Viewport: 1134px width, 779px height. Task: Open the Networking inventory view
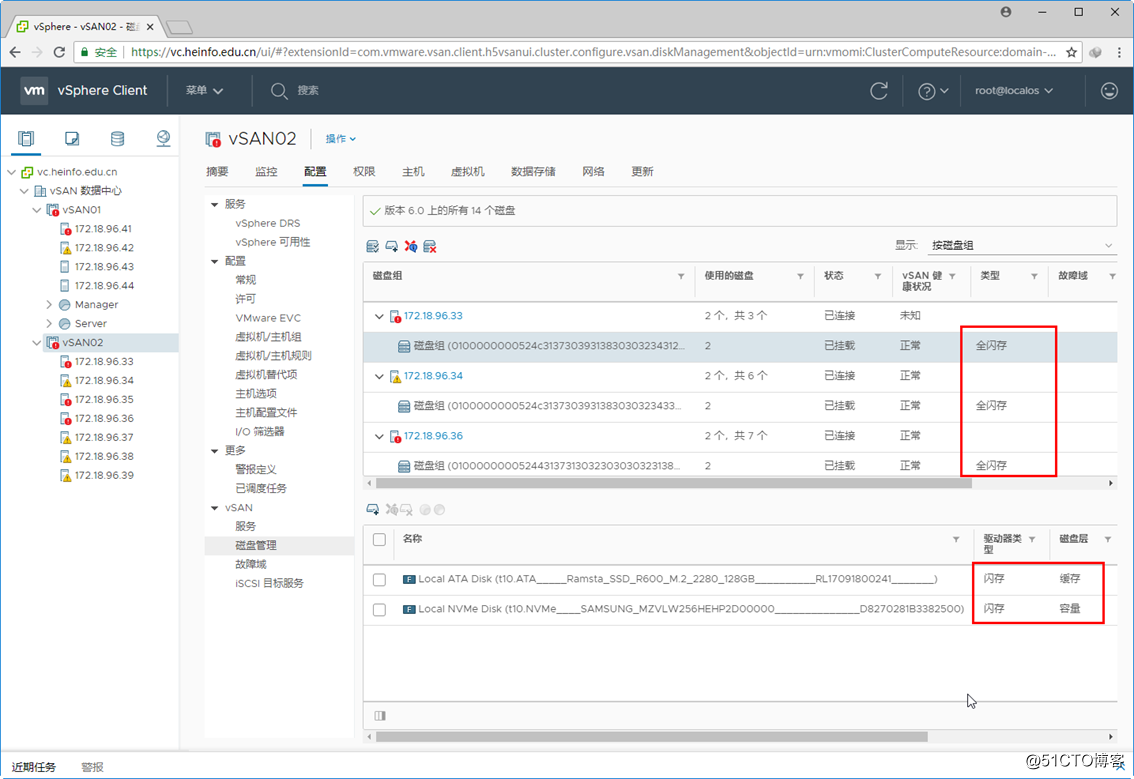tap(163, 138)
